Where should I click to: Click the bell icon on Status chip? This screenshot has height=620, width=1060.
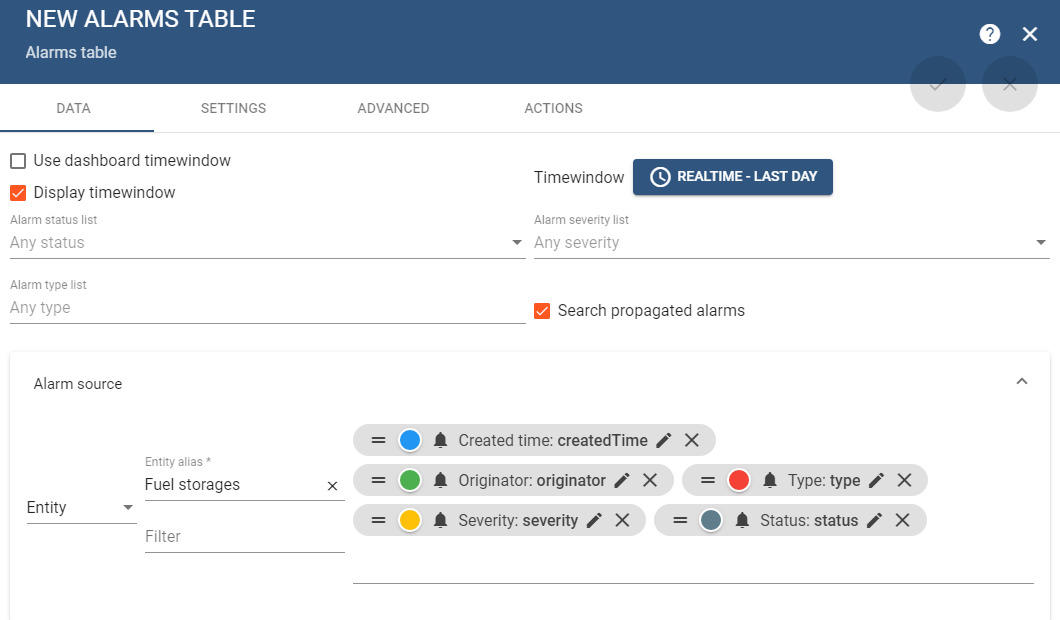point(741,520)
